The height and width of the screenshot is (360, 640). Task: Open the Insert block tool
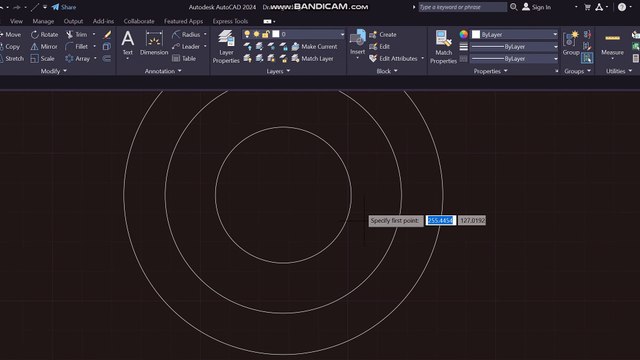357,42
